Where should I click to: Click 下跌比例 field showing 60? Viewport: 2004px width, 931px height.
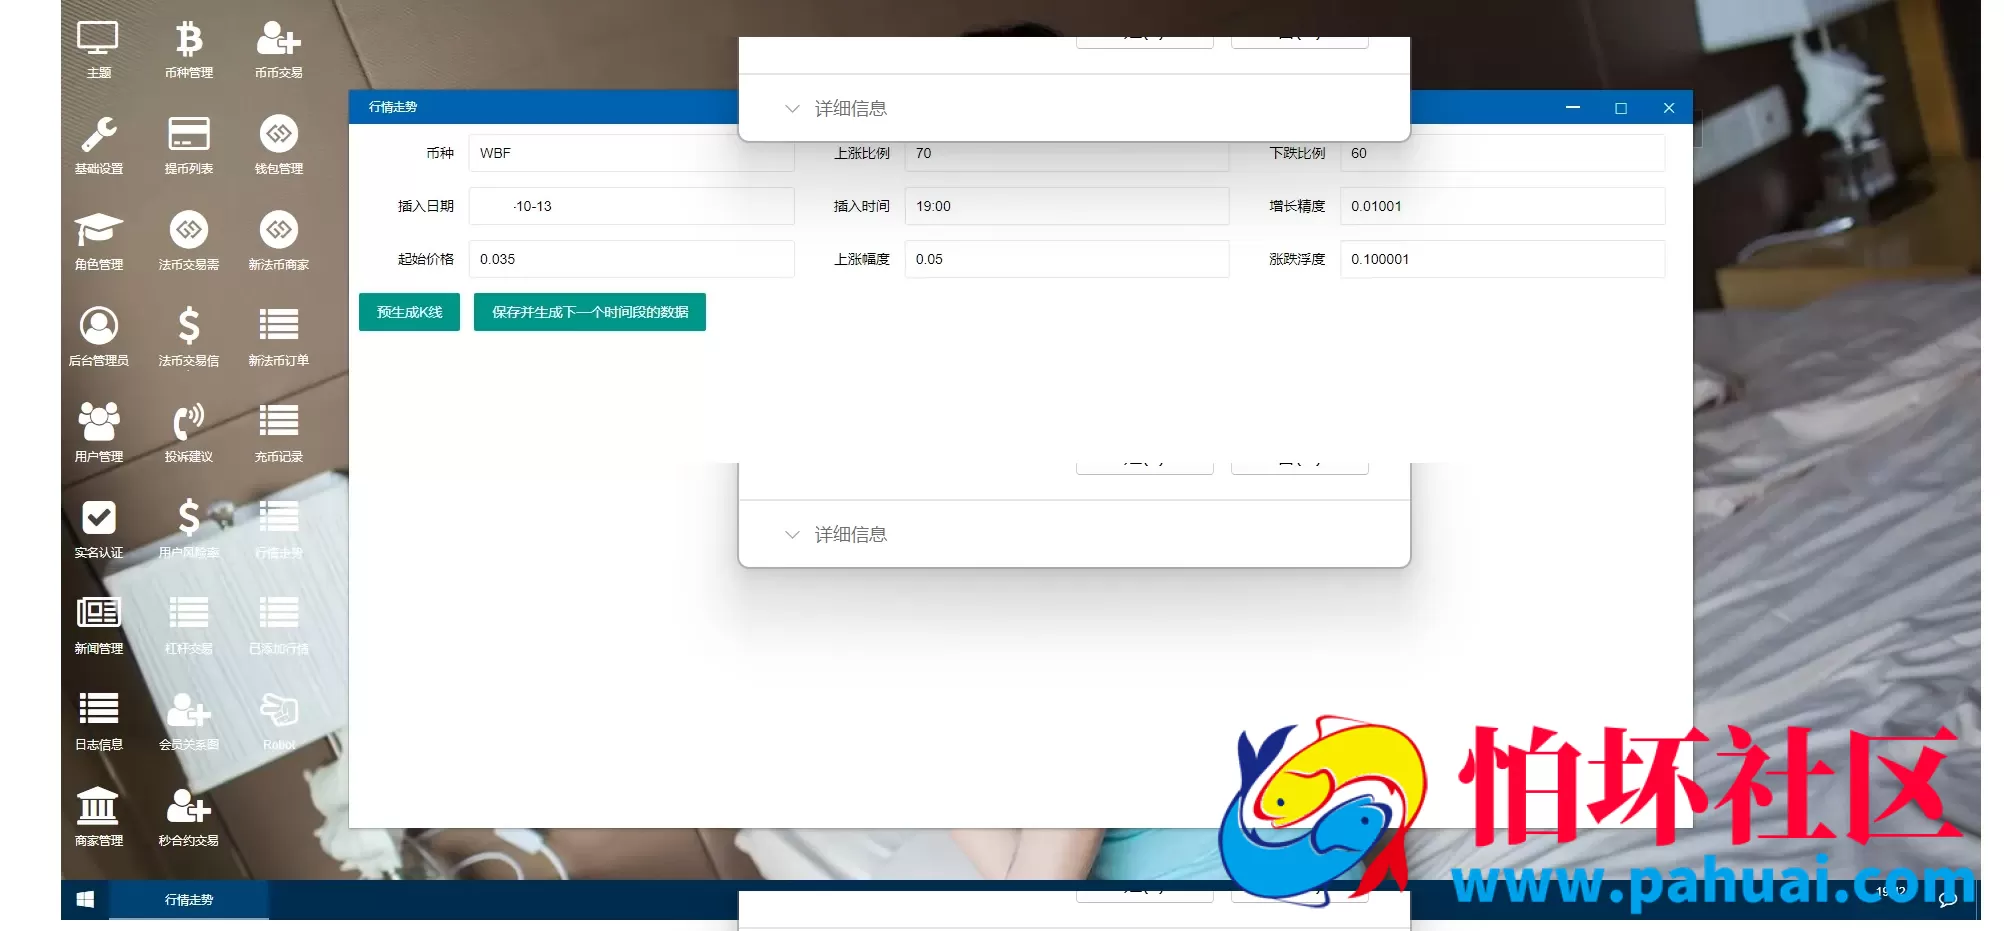click(1503, 153)
